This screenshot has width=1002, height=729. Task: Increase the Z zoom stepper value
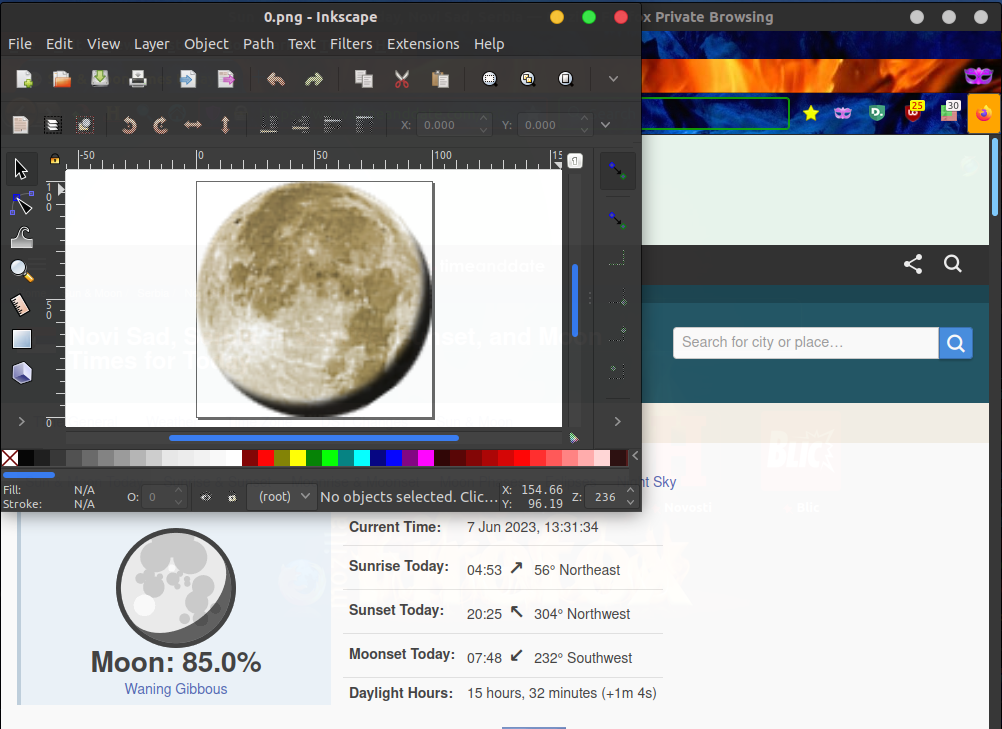point(631,491)
